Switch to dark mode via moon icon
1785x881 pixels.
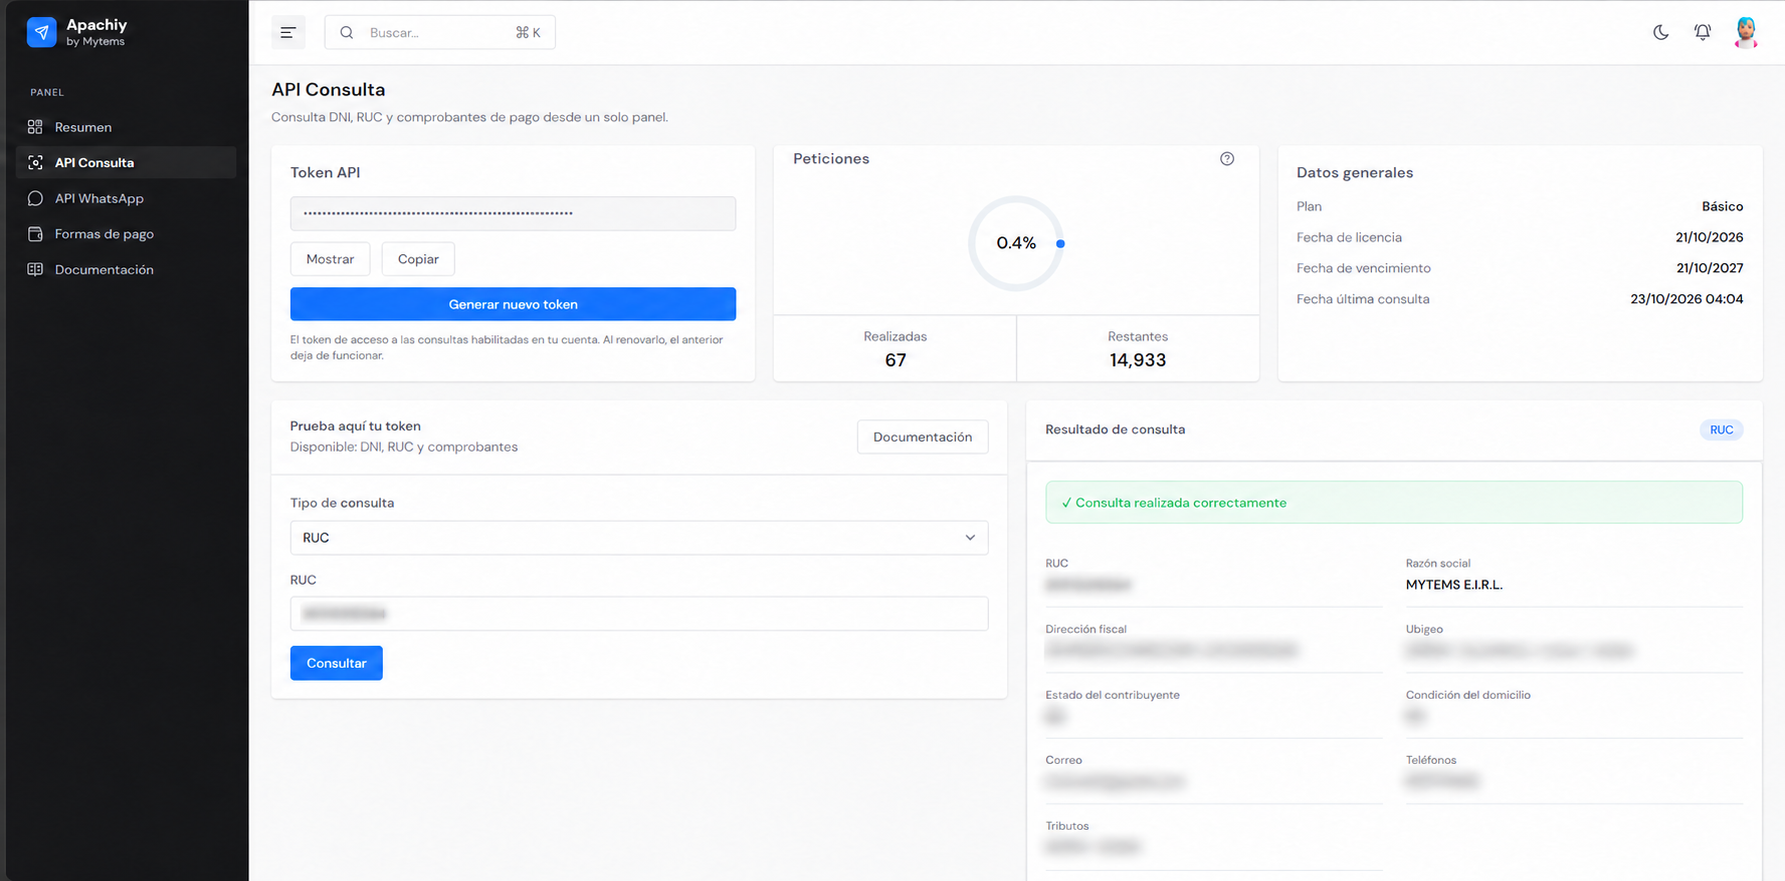coord(1661,33)
